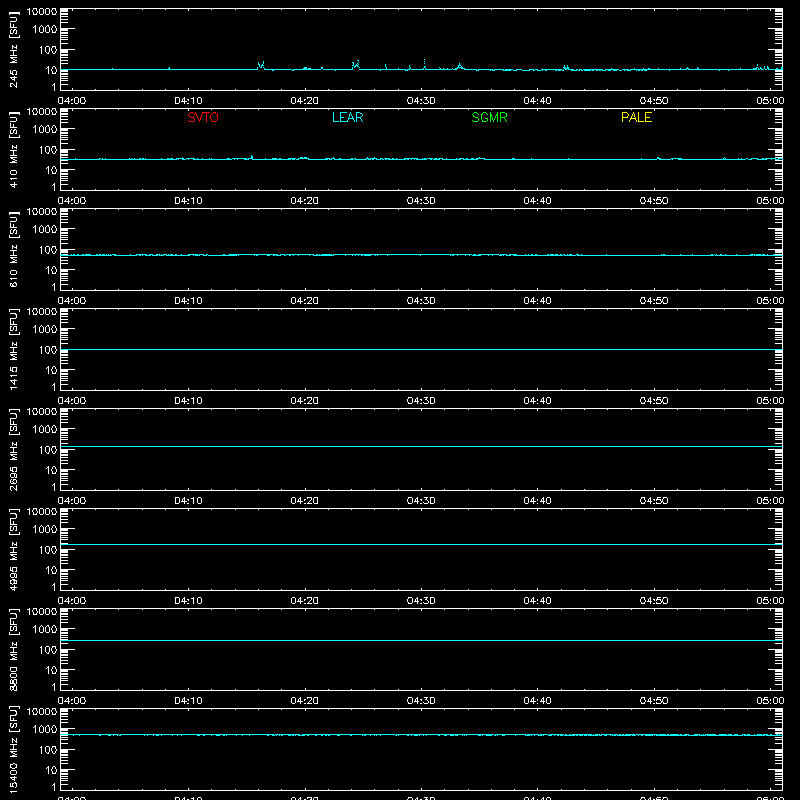Select the 610 MHz [SFU] axis title

pyautogui.click(x=13, y=249)
